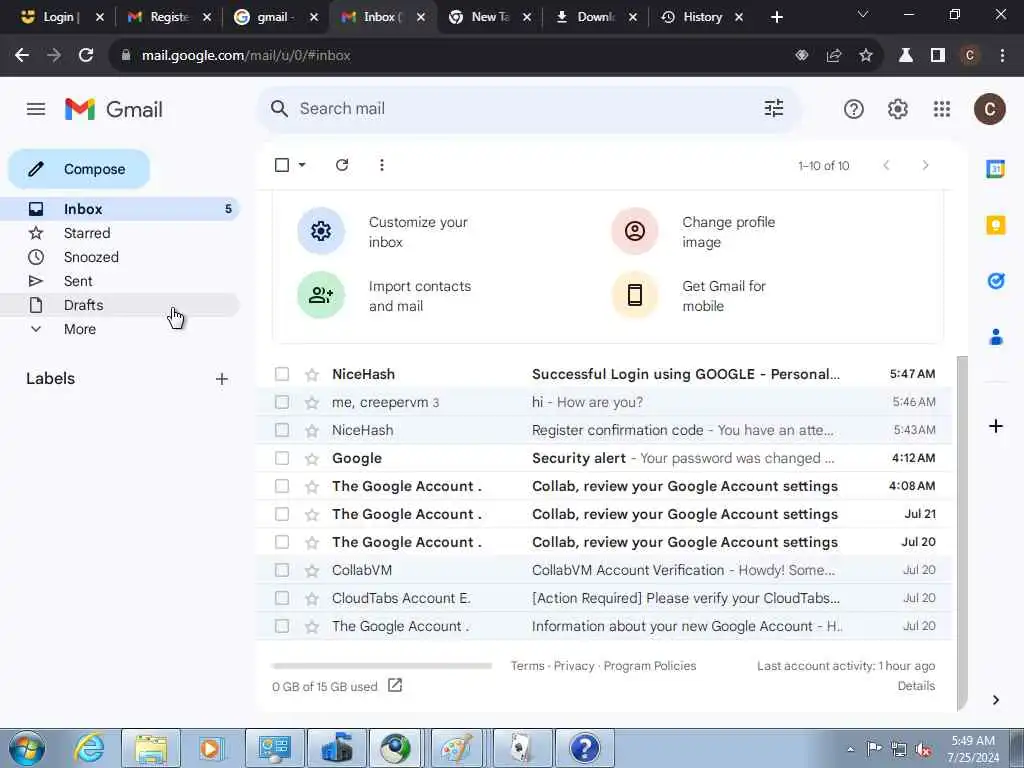Star the CollabVM Account Verification email
1024x768 pixels.
pos(312,571)
